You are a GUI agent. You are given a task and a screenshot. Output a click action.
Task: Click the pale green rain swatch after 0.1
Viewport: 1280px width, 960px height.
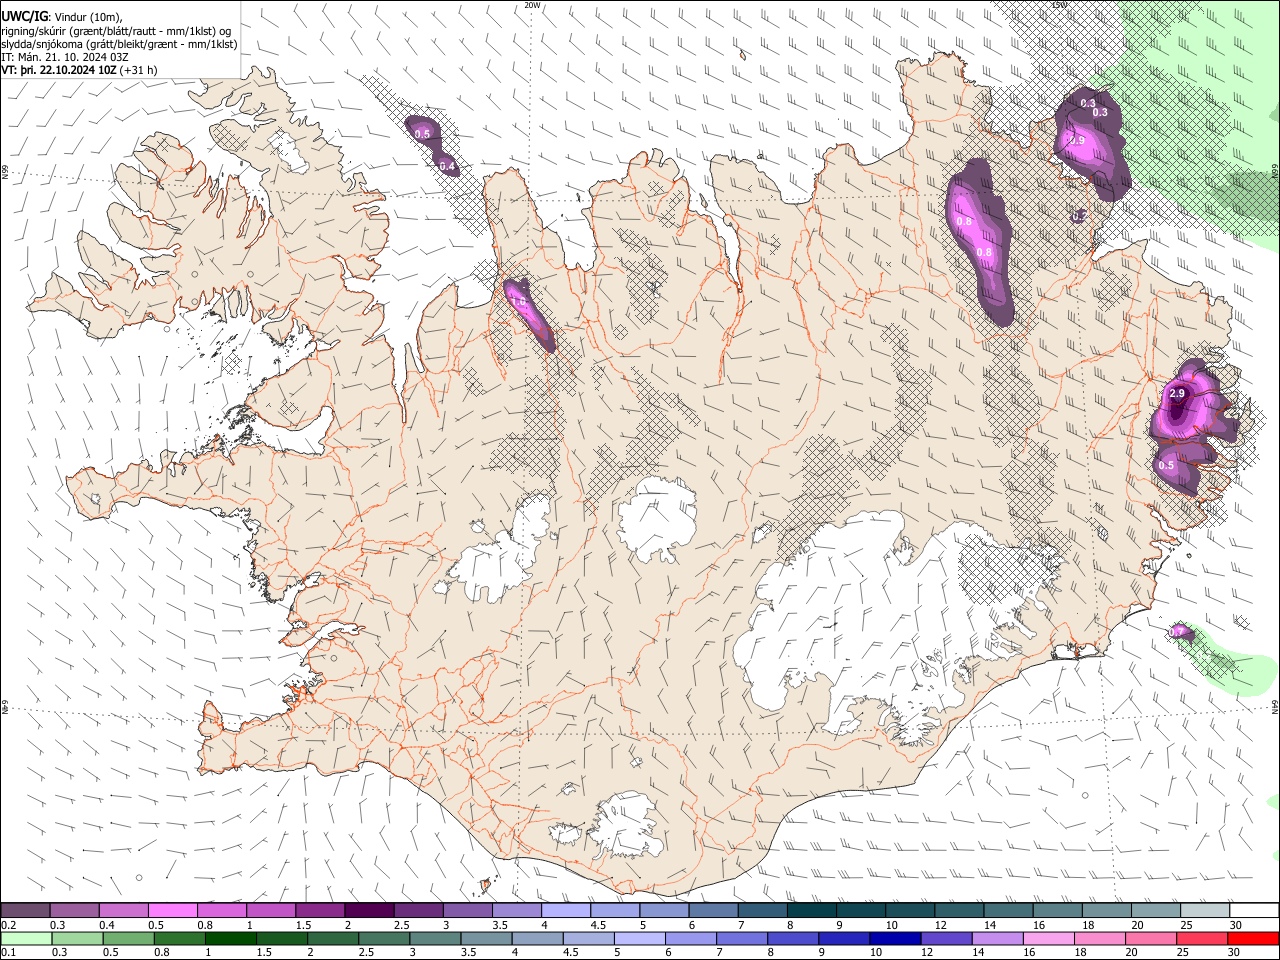click(x=26, y=938)
